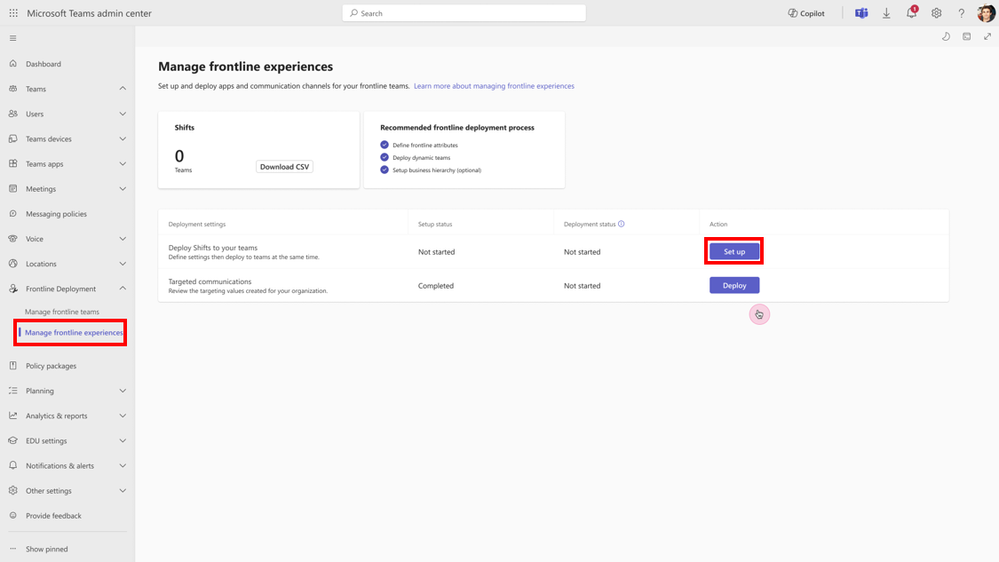
Task: Click the Policy packages icon
Action: (13, 366)
